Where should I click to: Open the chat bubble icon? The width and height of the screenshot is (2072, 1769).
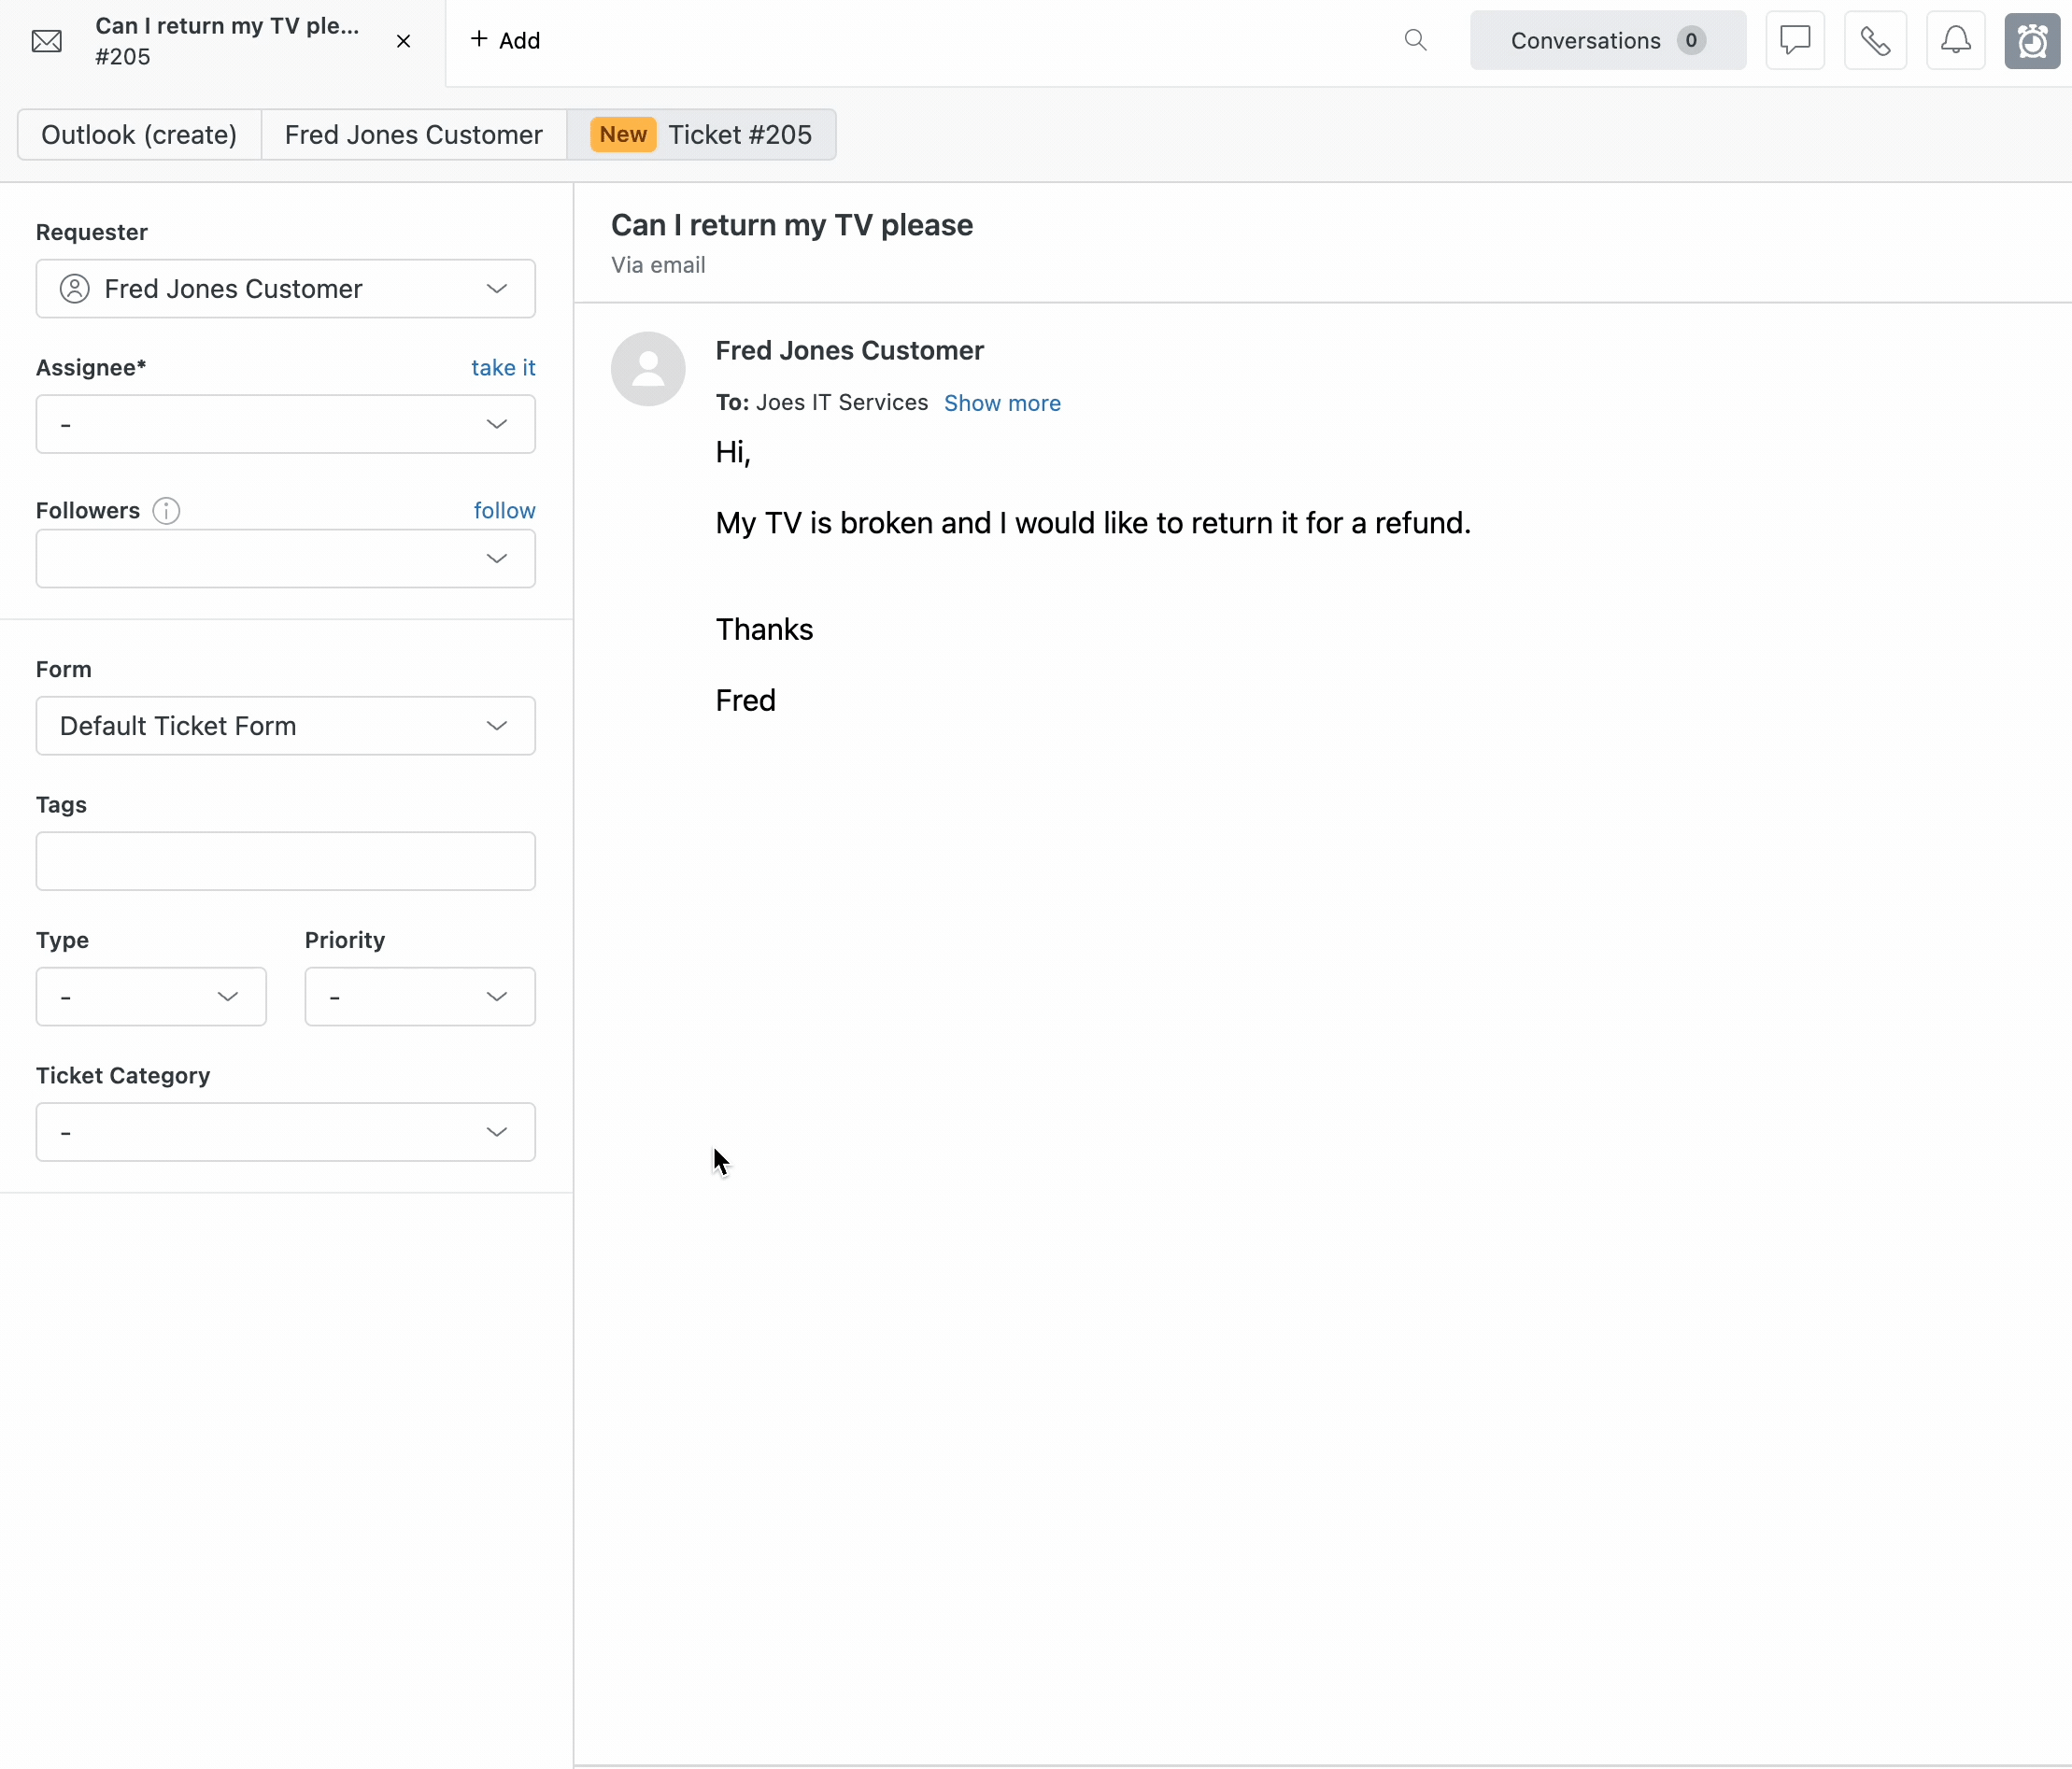coord(1795,40)
